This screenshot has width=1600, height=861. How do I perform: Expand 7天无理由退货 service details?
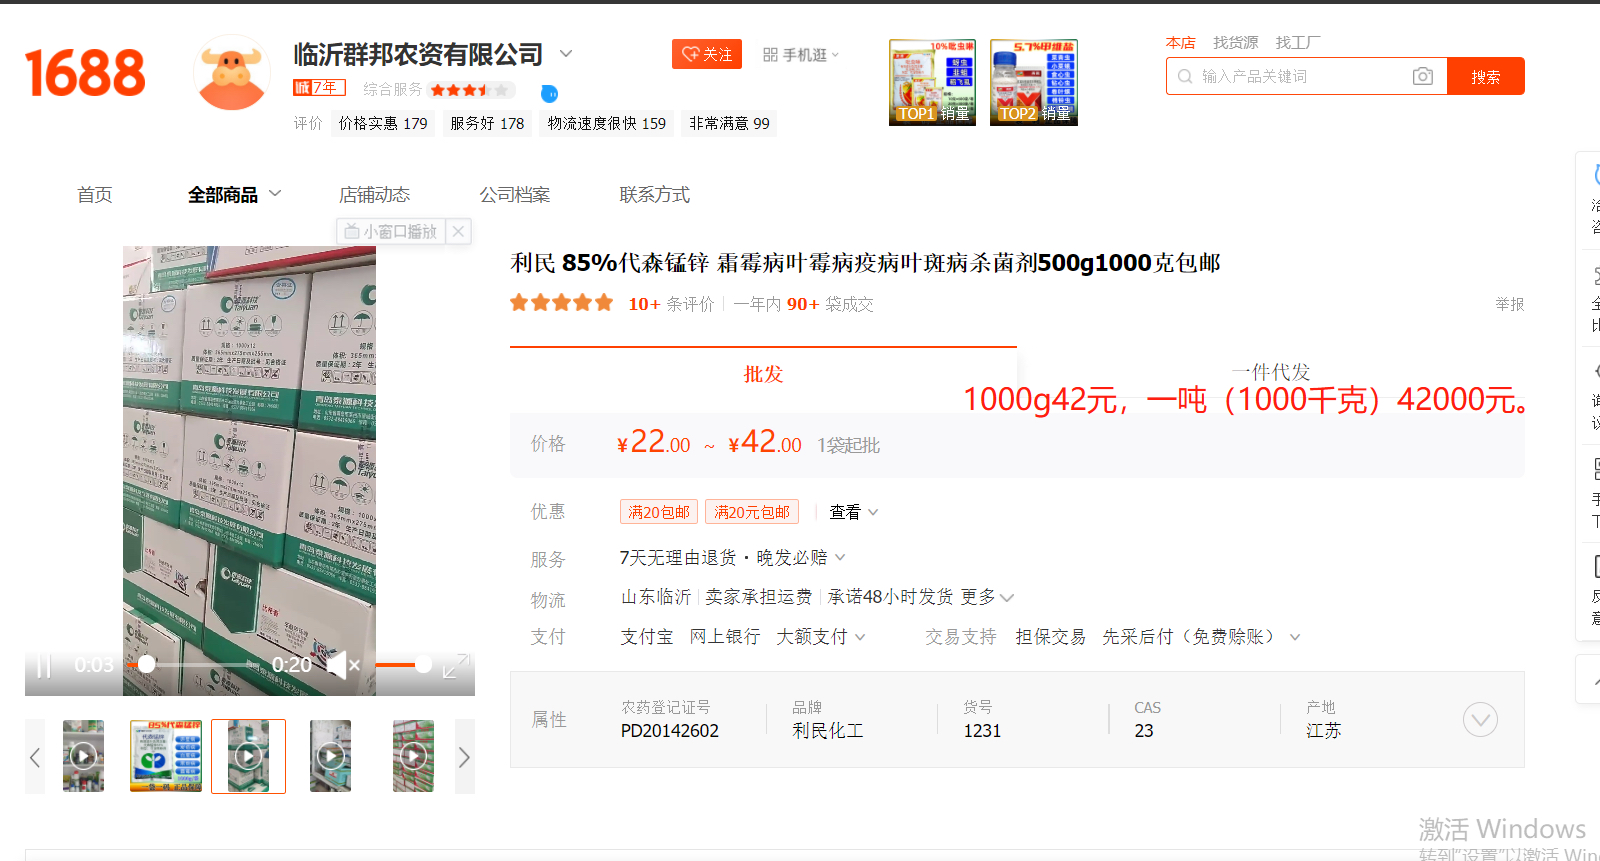coord(732,557)
